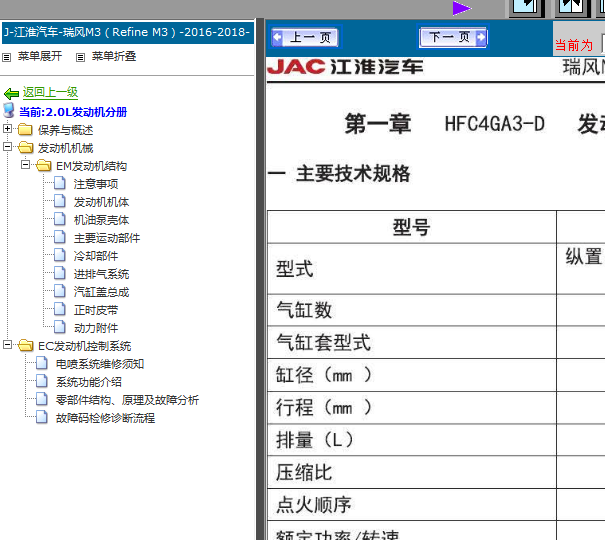Select the 发动机机械 open folder icon
Viewport: 605px width, 540px height.
coord(25,147)
